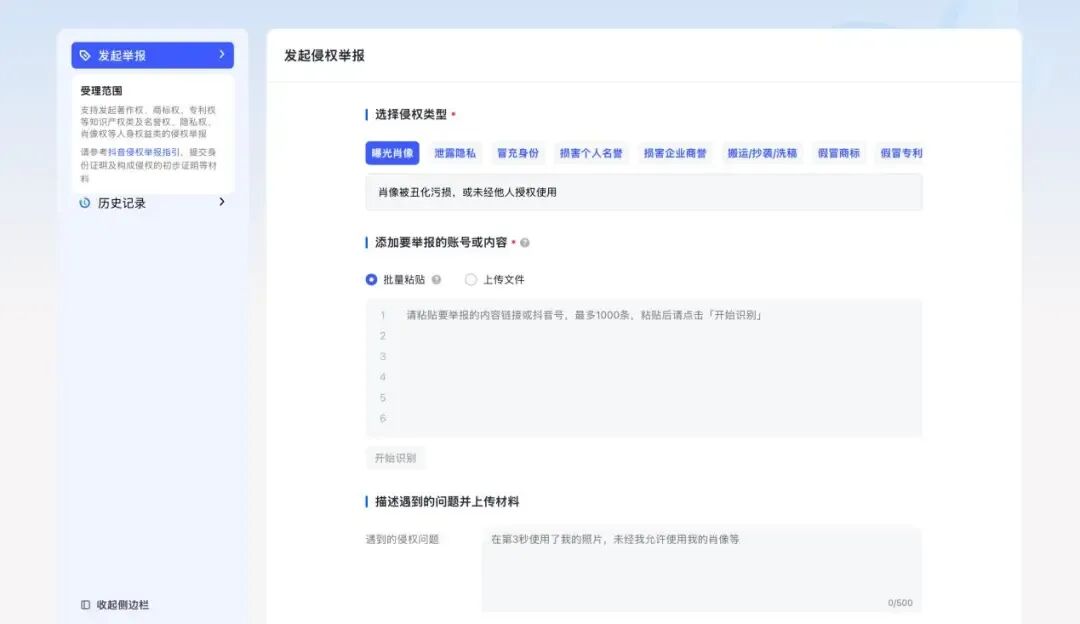Image resolution: width=1080 pixels, height=624 pixels.
Task: Select the 上传文件 radio button
Action: pos(470,280)
